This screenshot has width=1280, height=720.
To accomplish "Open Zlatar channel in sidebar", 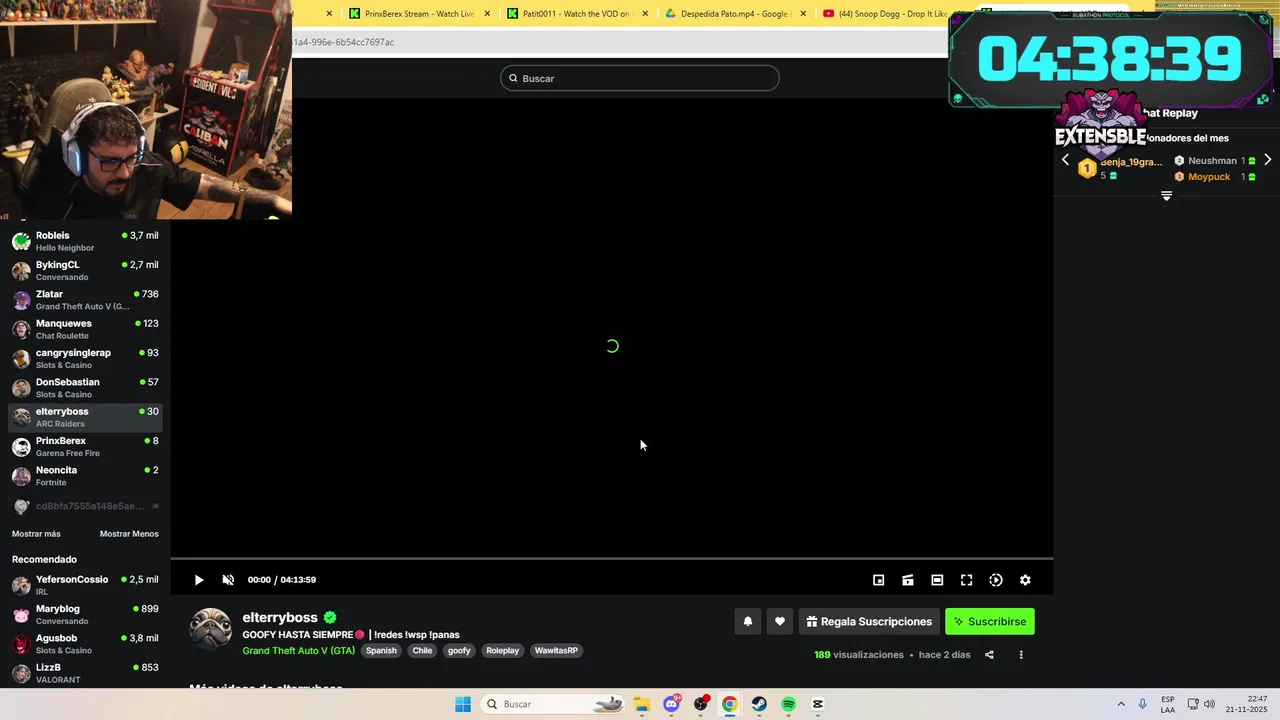I will (85, 300).
